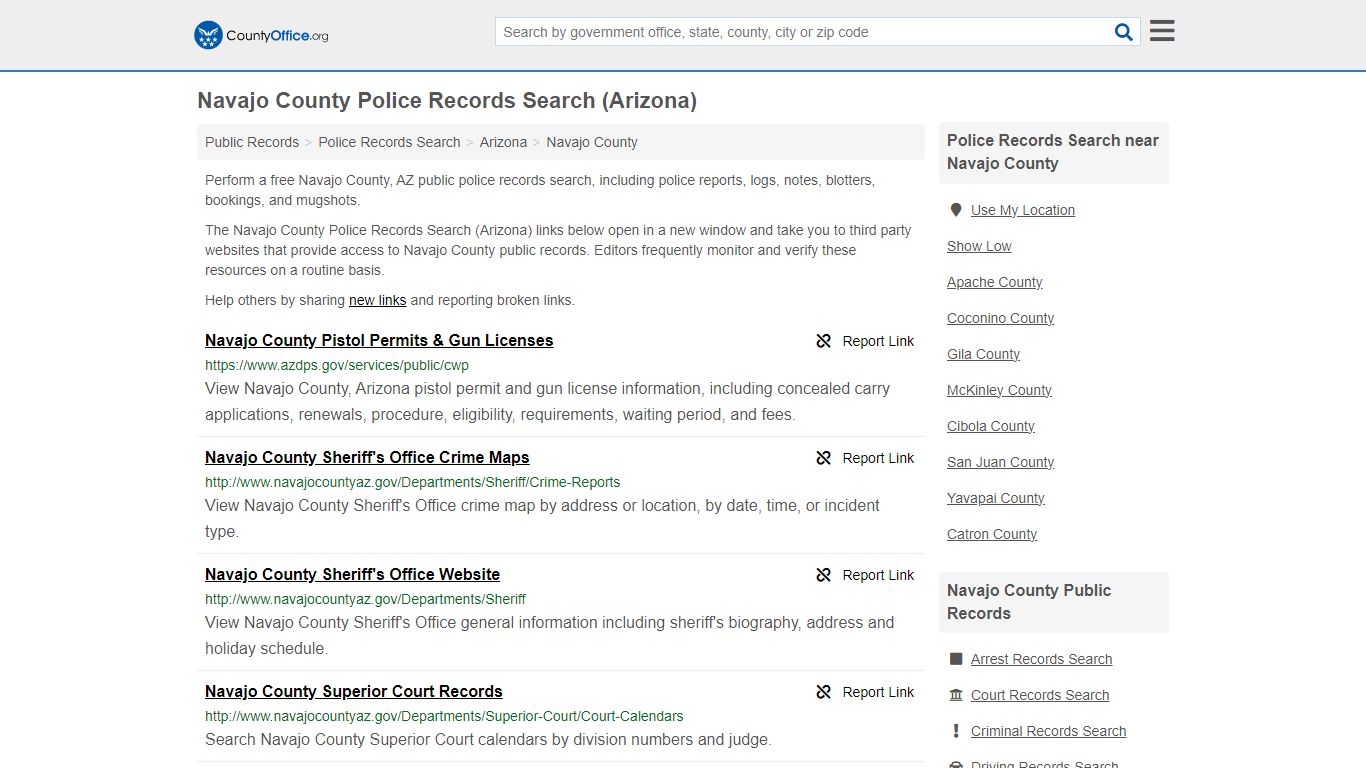
Task: Select Show Low in nearby list
Action: (979, 246)
